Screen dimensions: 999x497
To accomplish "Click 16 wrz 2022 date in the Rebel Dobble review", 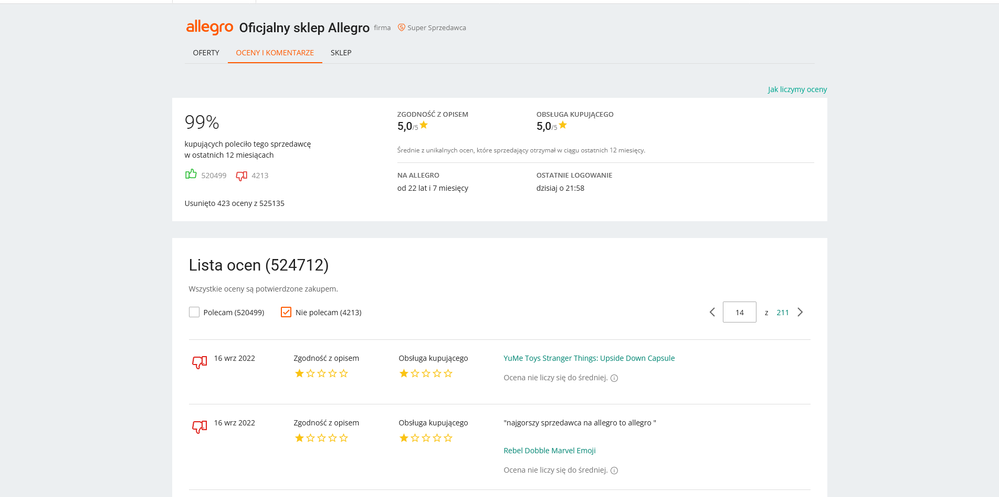I will 234,422.
